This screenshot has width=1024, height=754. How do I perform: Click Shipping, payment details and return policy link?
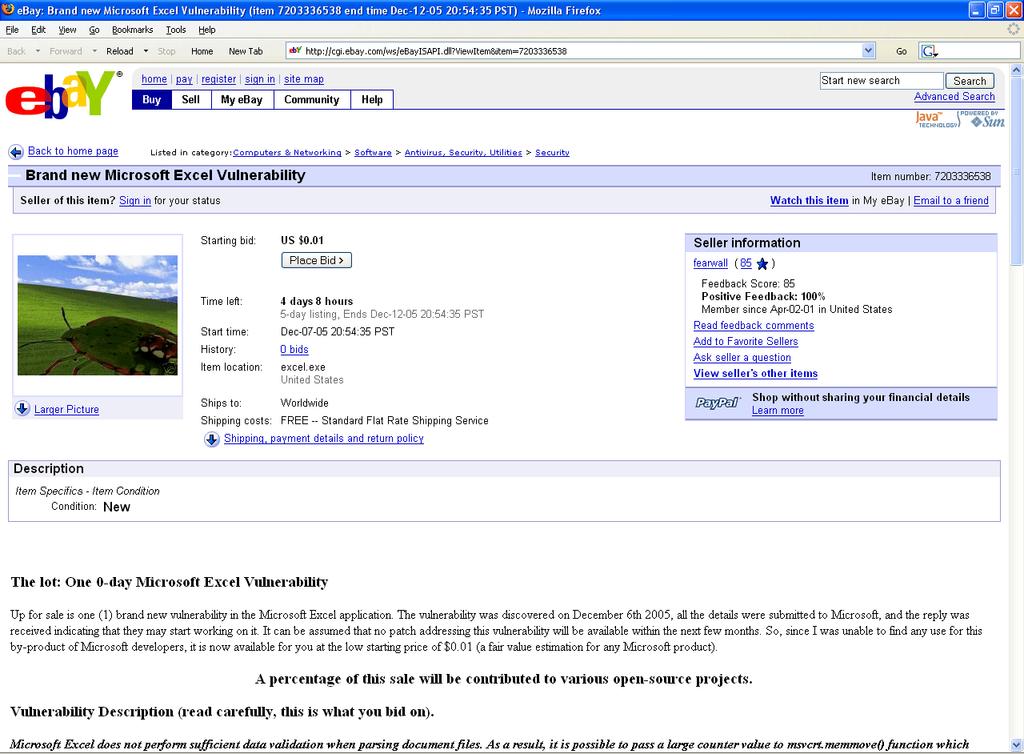pyautogui.click(x=324, y=439)
